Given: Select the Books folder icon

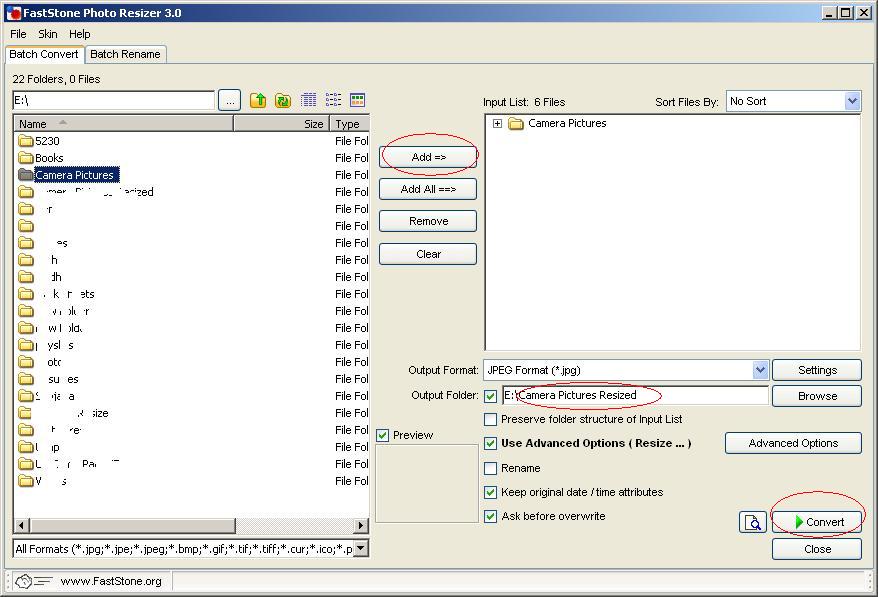Looking at the screenshot, I should (x=26, y=157).
